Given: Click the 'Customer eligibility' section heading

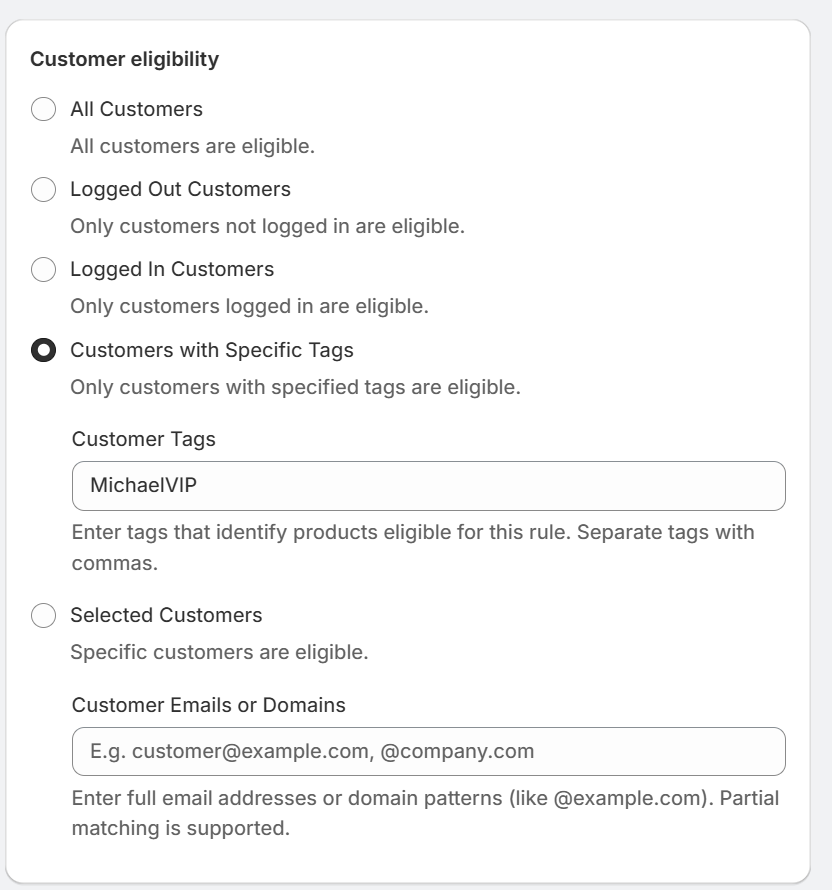Looking at the screenshot, I should [124, 59].
